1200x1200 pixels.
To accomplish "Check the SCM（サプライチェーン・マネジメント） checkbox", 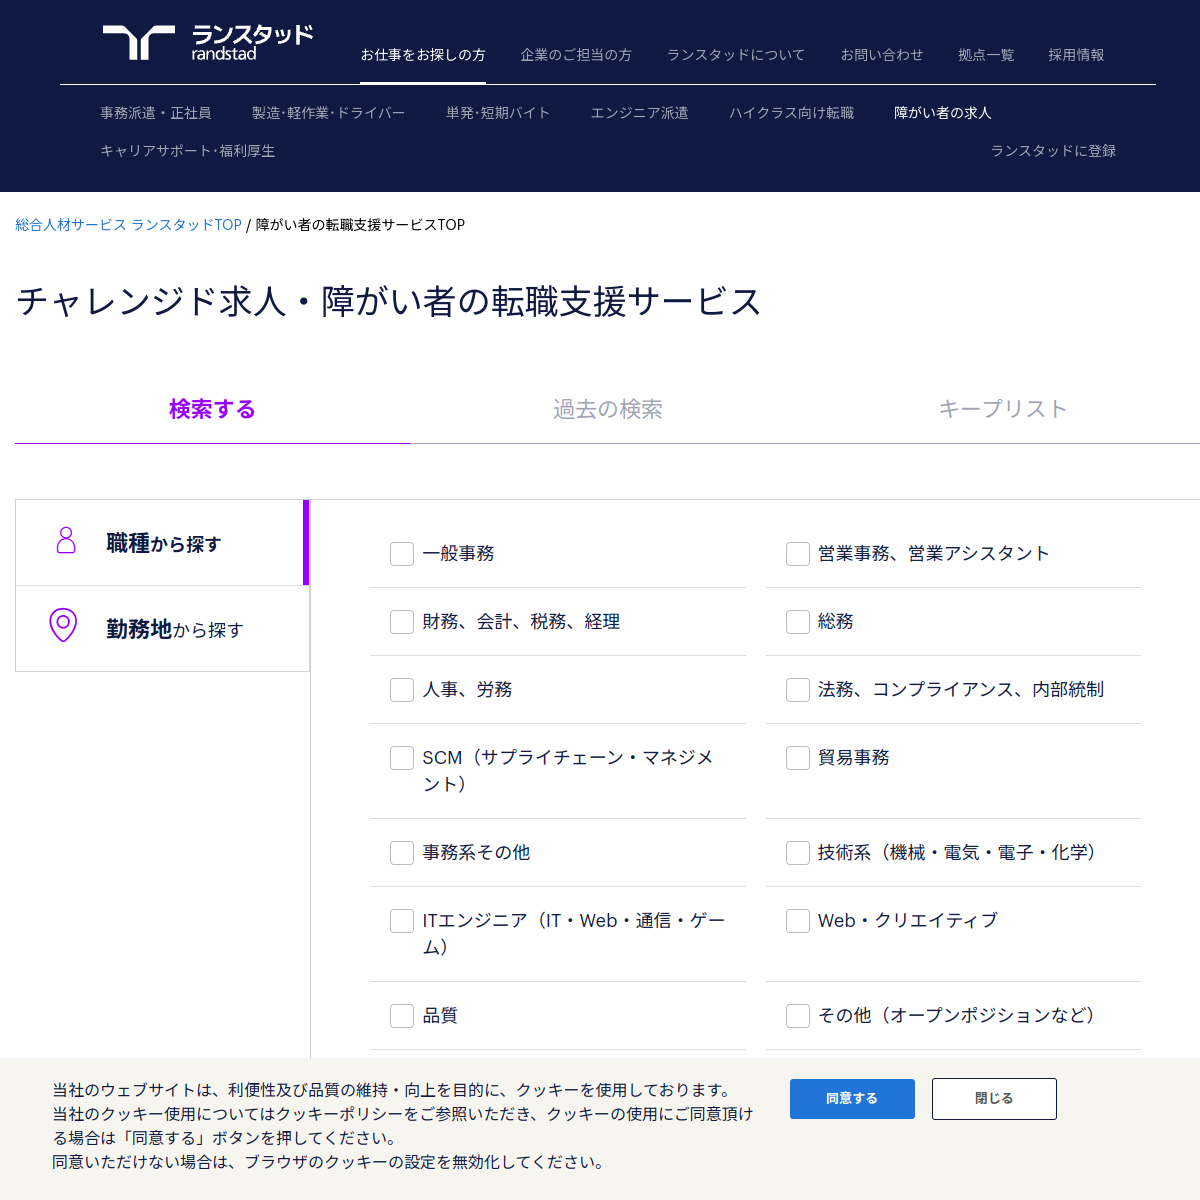I will 402,758.
